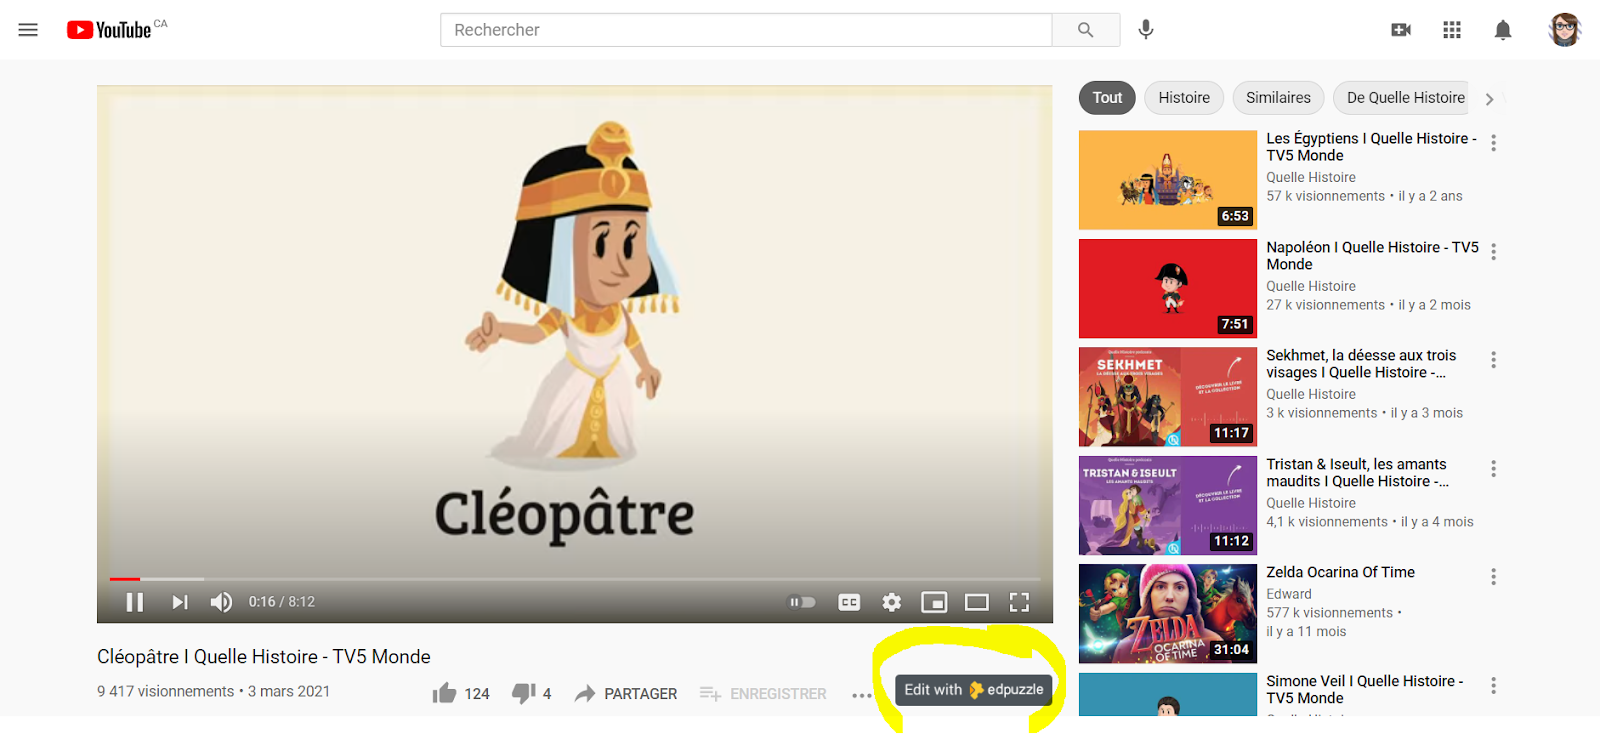Click ENREGISTRER to save the video
This screenshot has width=1600, height=734.
click(763, 693)
